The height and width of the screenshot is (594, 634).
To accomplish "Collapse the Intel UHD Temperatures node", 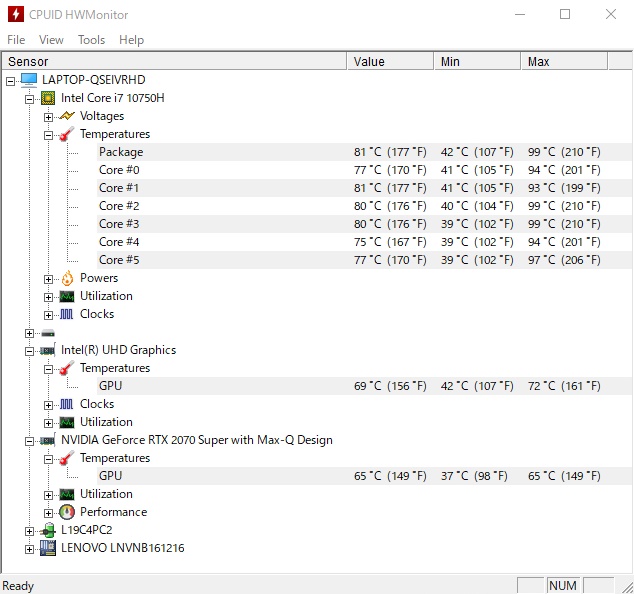I will 49,369.
